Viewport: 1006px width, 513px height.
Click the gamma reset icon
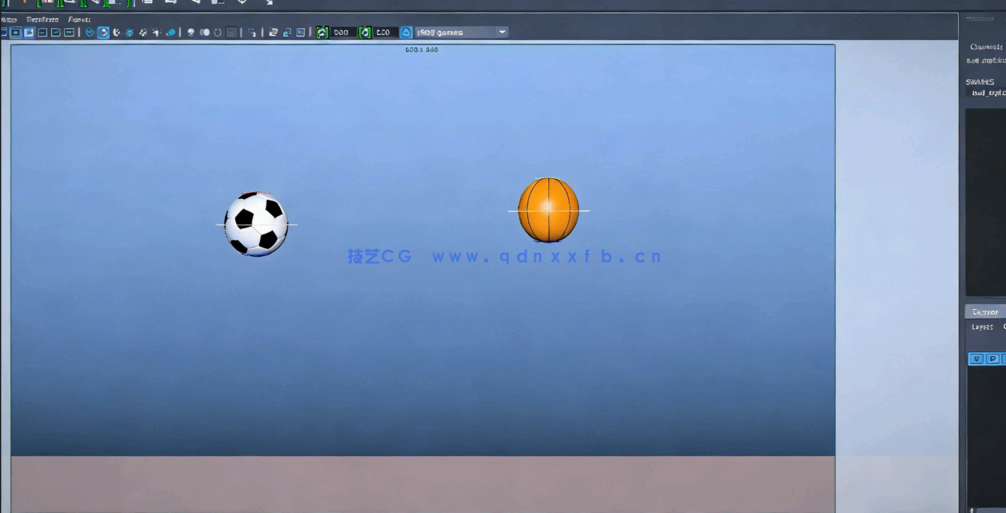pyautogui.click(x=364, y=32)
